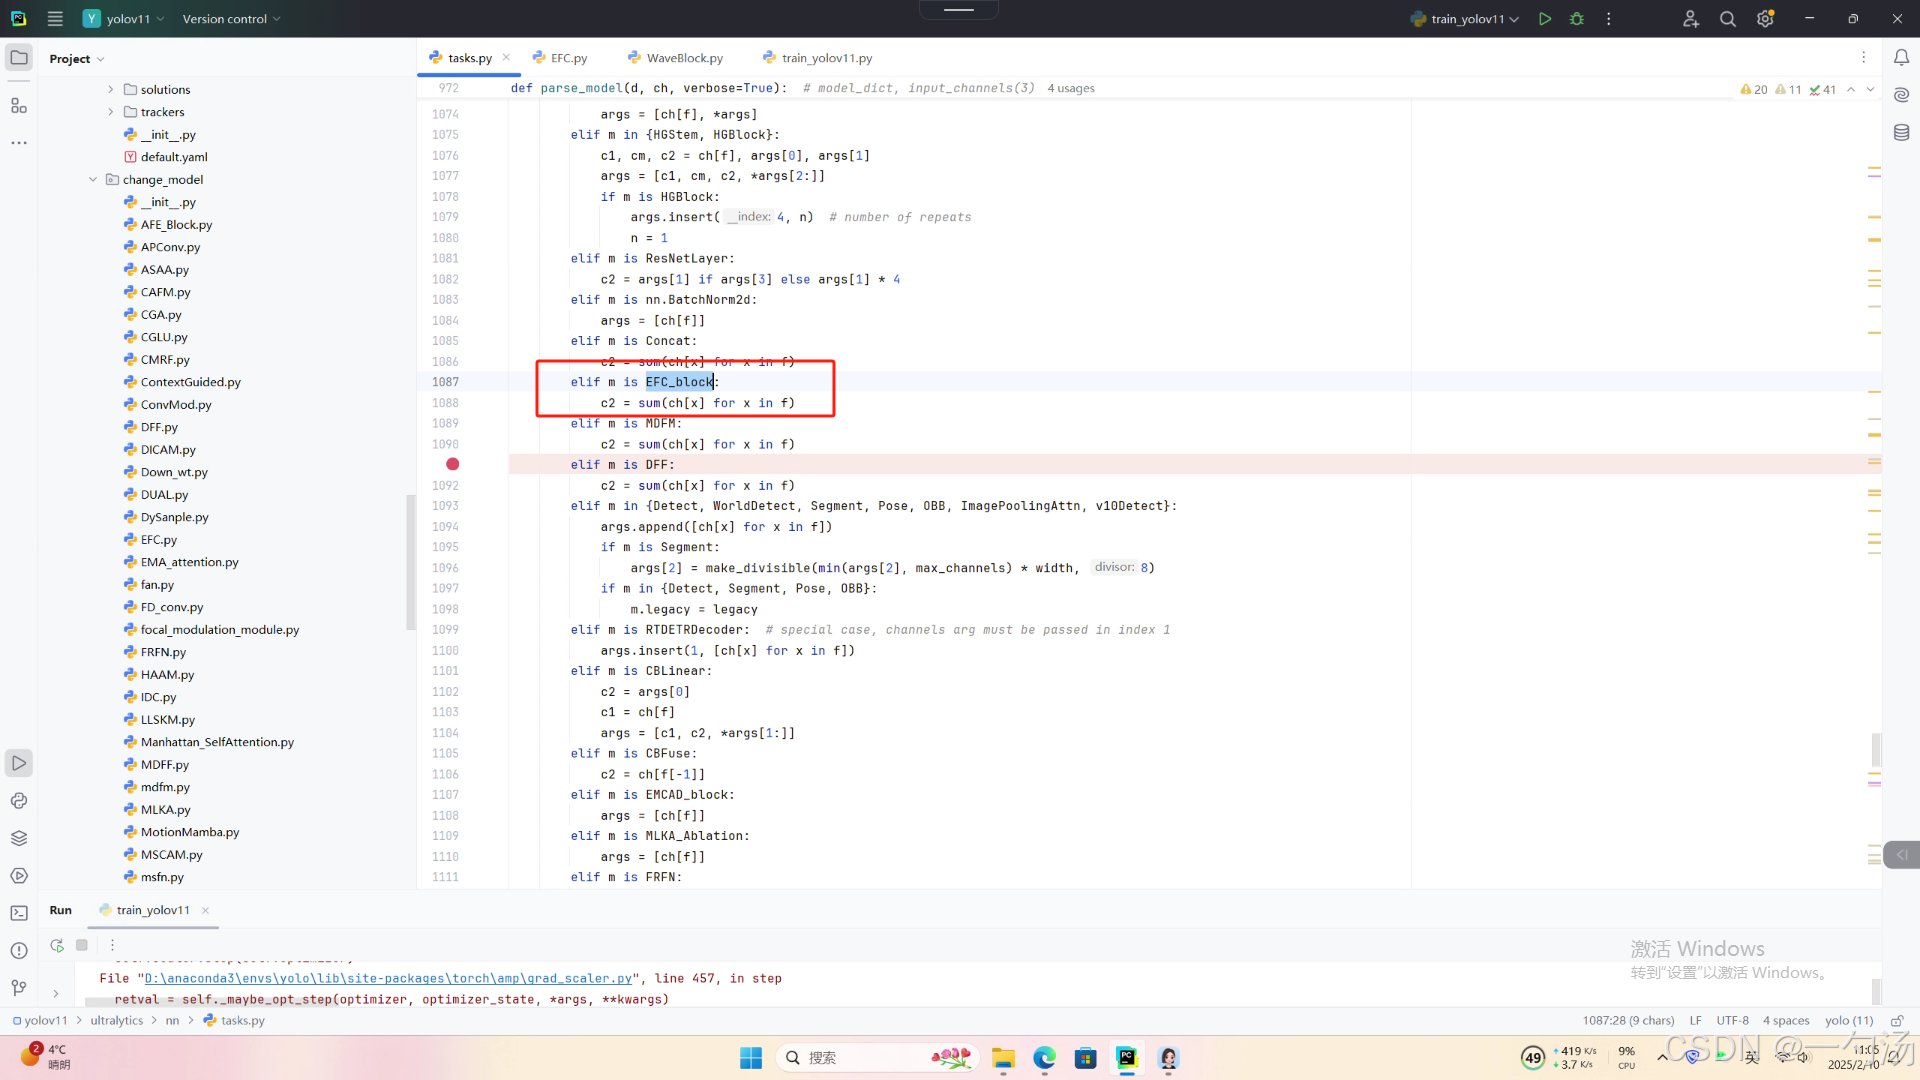Open the Database tool window icon
This screenshot has height=1080, width=1920.
1901,132
